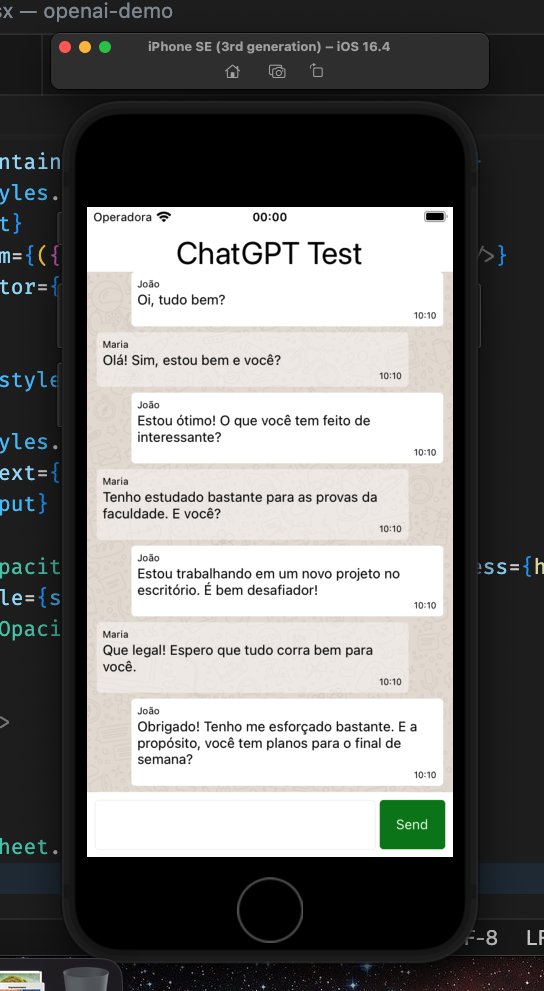This screenshot has width=544, height=991.
Task: Tap Maria's message "Olá! Sim, estou bem e você?"
Action: coord(252,360)
